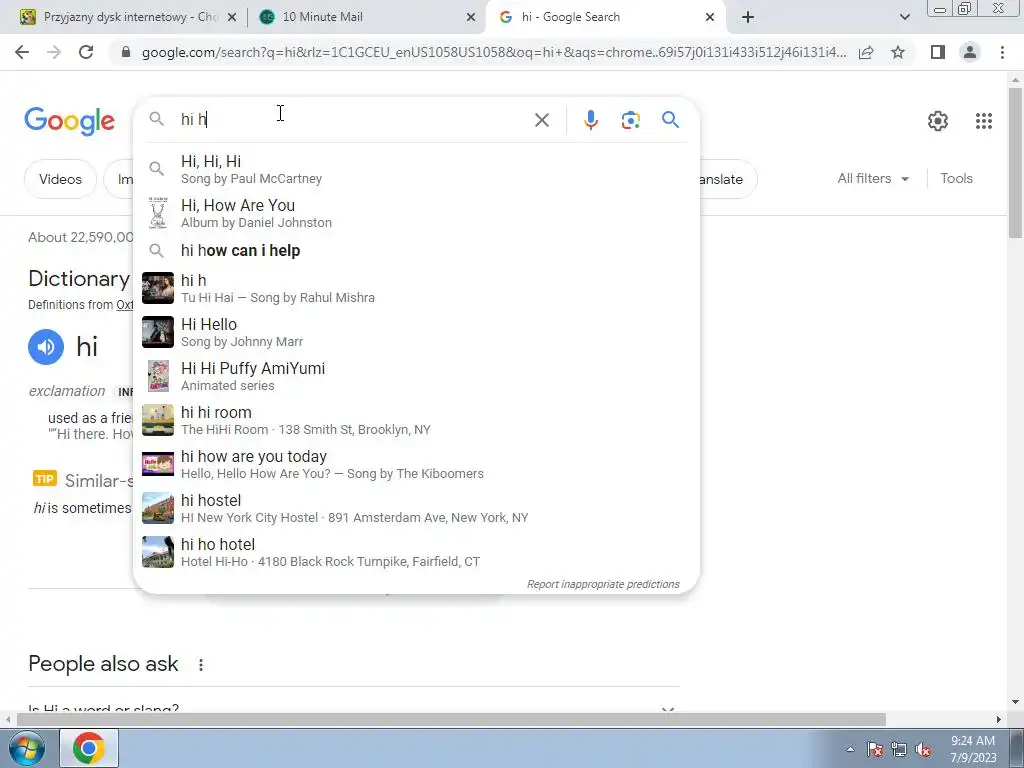
Task: Close the Przyjazny dysk internetowy tab
Action: [232, 18]
